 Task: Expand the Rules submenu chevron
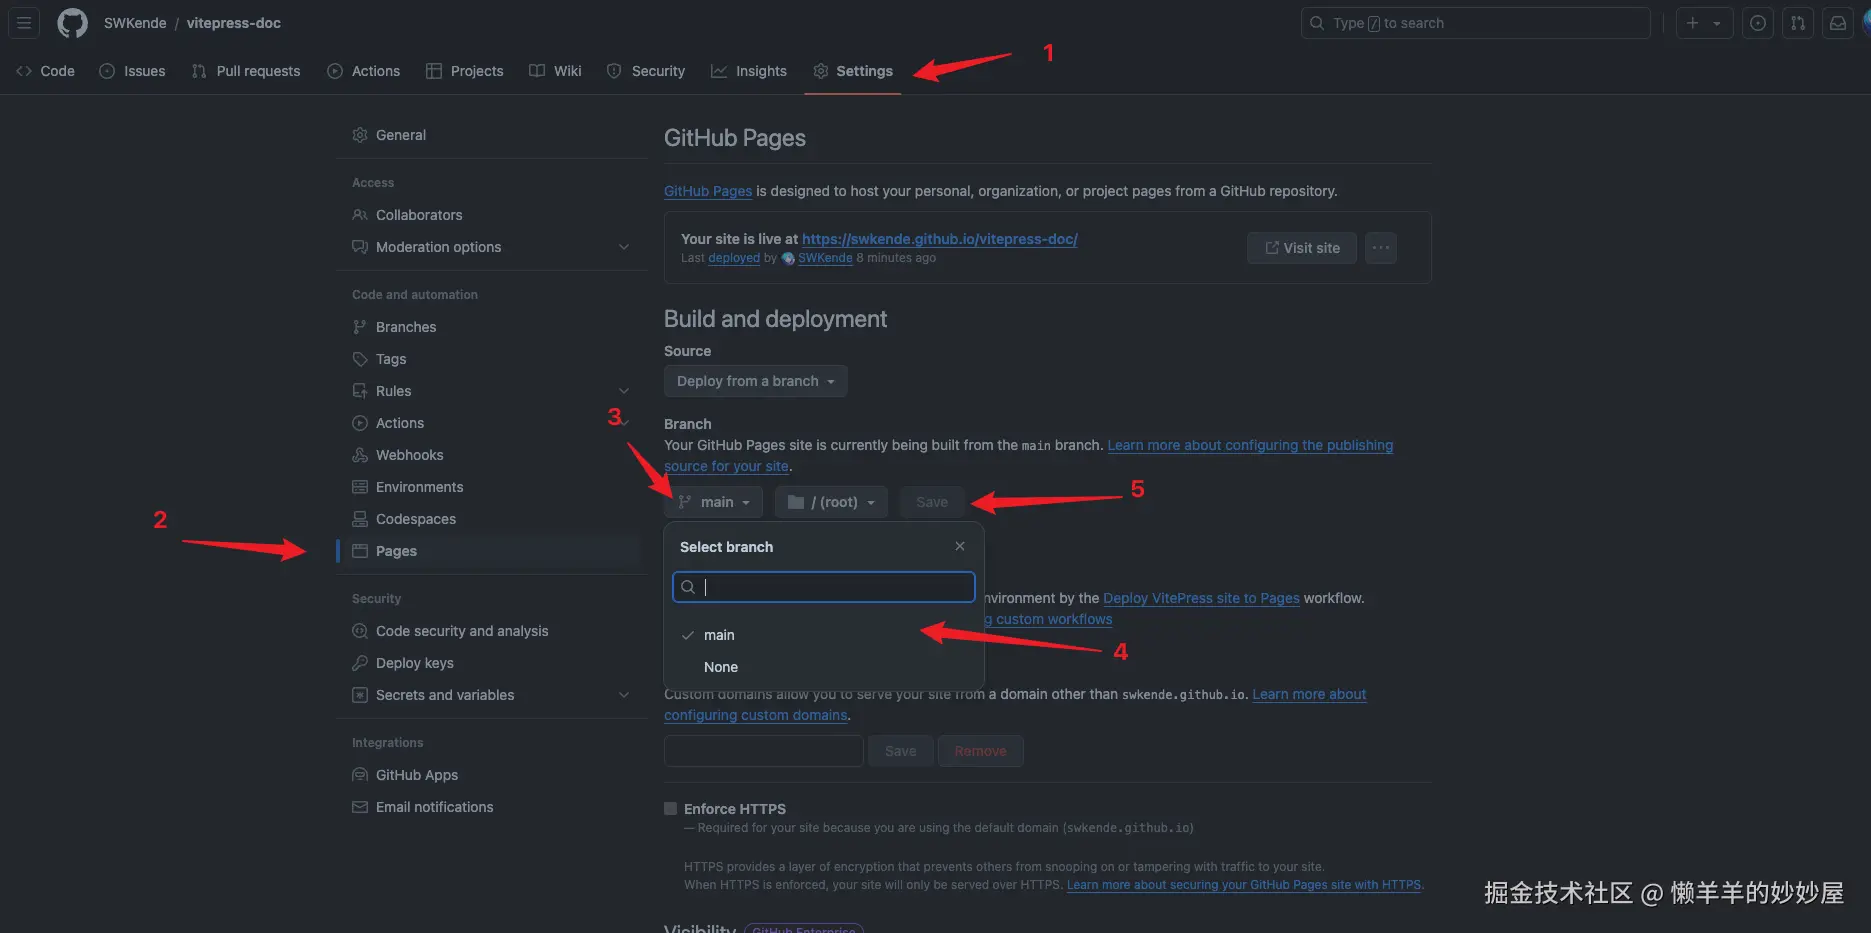click(624, 391)
